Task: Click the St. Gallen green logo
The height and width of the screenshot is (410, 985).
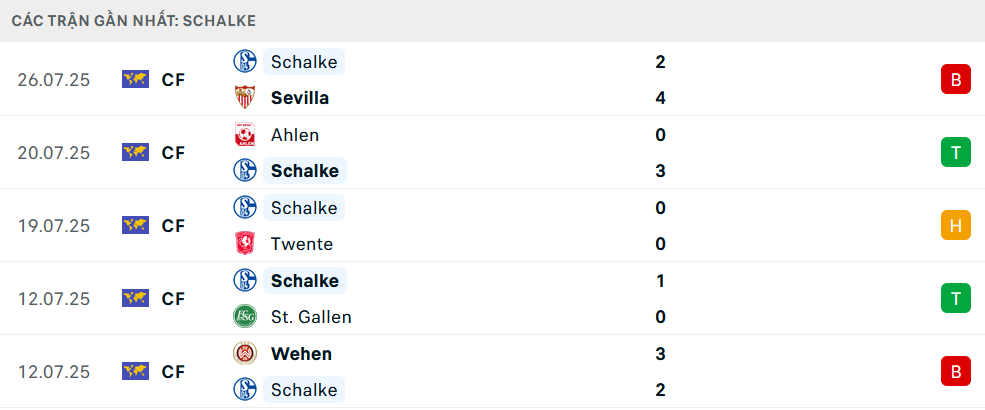Action: pyautogui.click(x=245, y=316)
